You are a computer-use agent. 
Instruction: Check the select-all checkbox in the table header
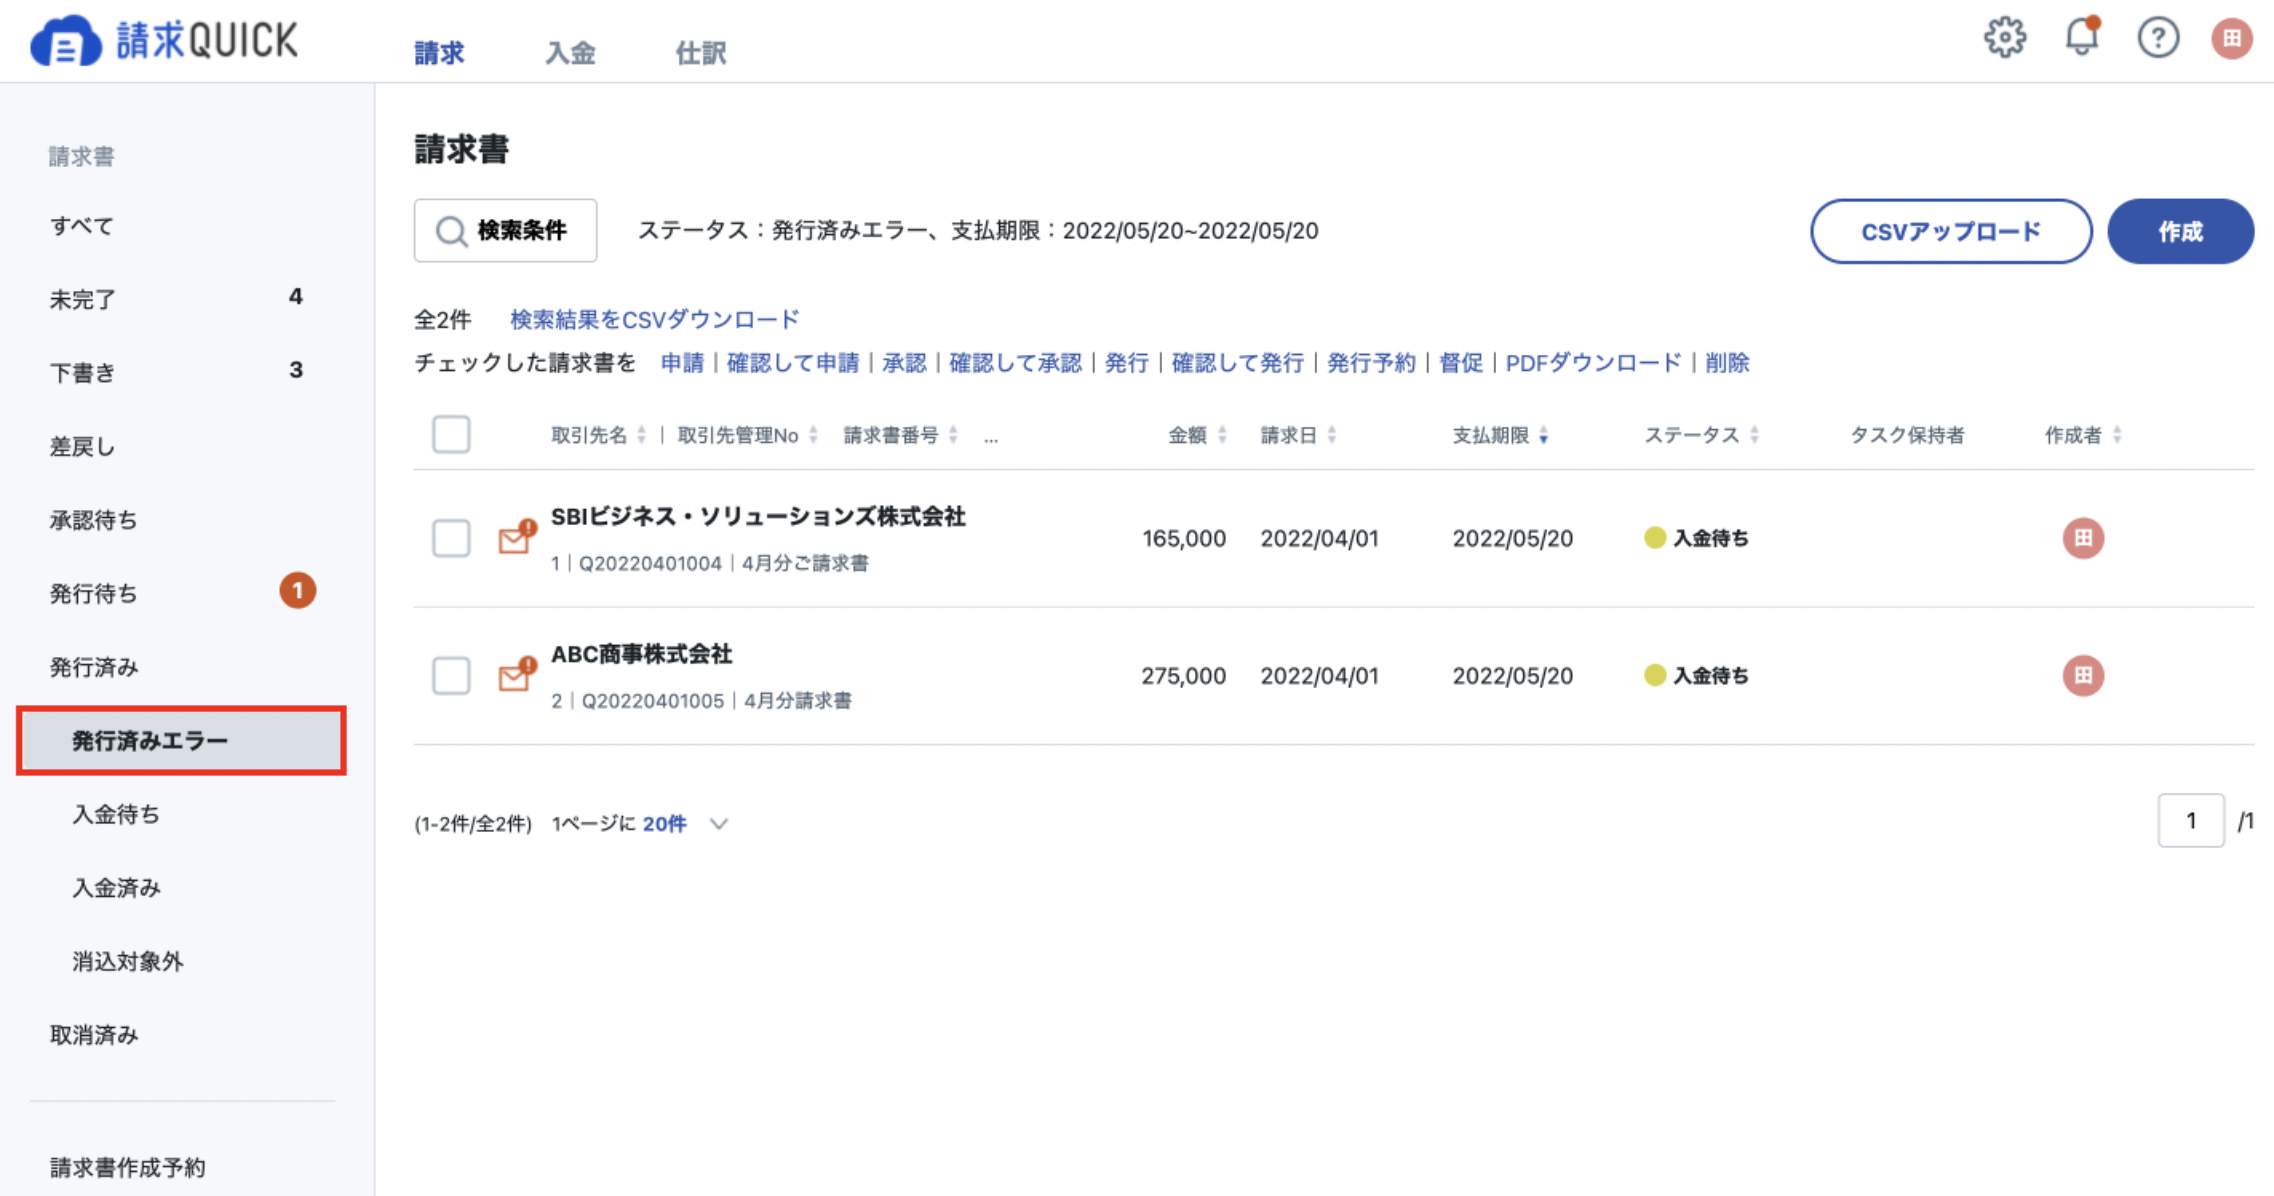[x=451, y=435]
